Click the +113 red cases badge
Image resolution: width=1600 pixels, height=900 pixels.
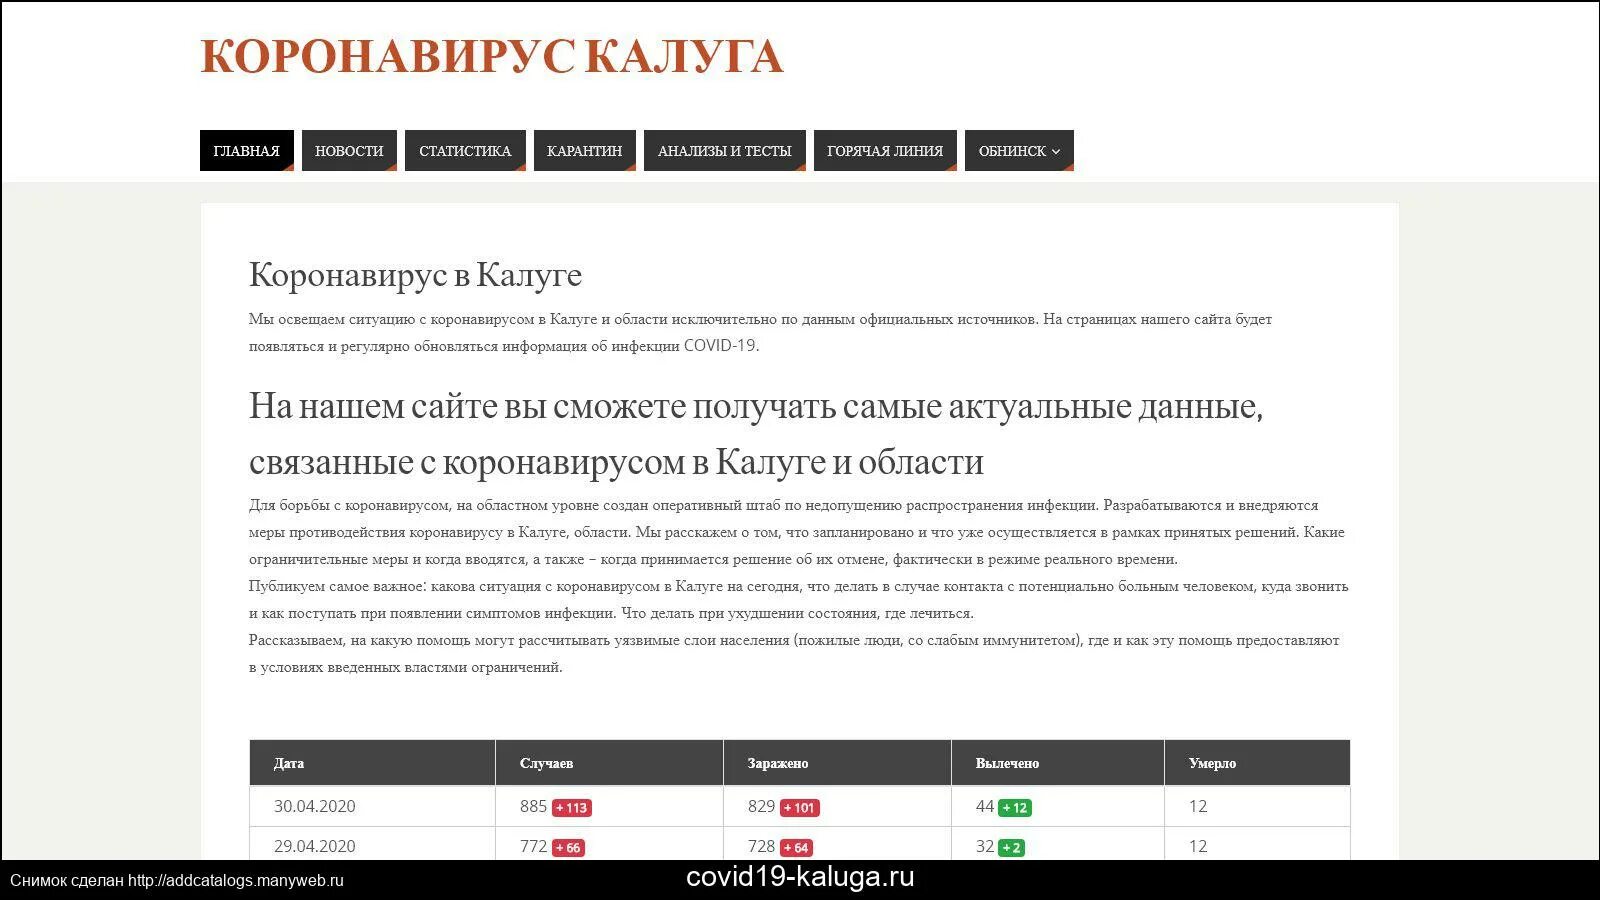coord(572,808)
